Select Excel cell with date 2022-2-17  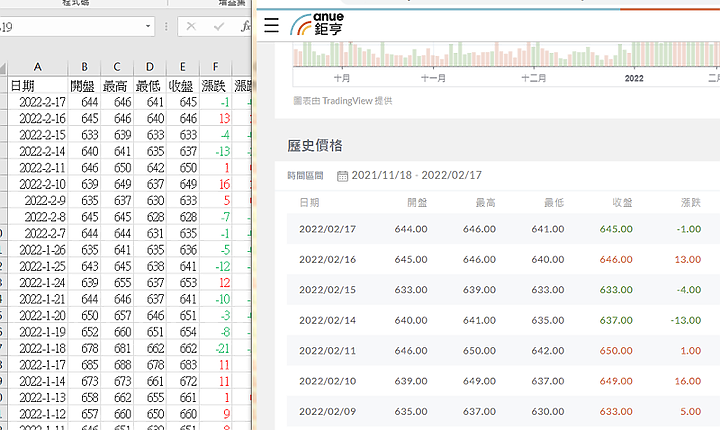click(x=38, y=102)
